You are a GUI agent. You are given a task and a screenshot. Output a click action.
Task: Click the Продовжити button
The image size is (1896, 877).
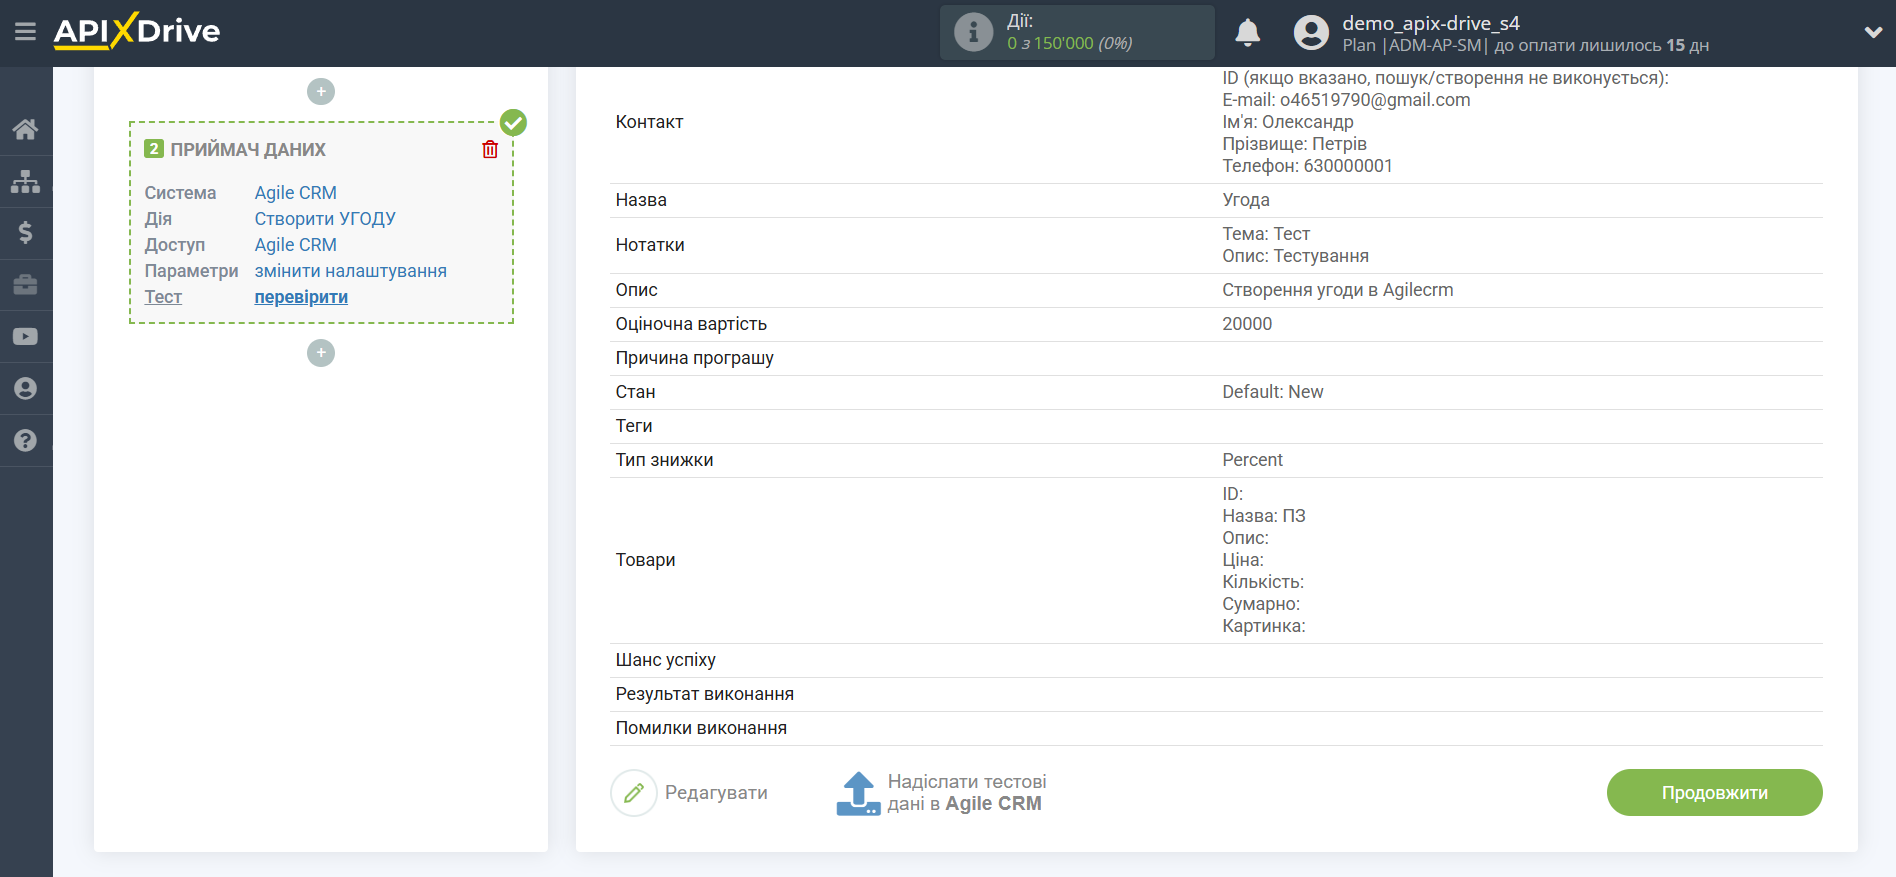click(x=1714, y=793)
